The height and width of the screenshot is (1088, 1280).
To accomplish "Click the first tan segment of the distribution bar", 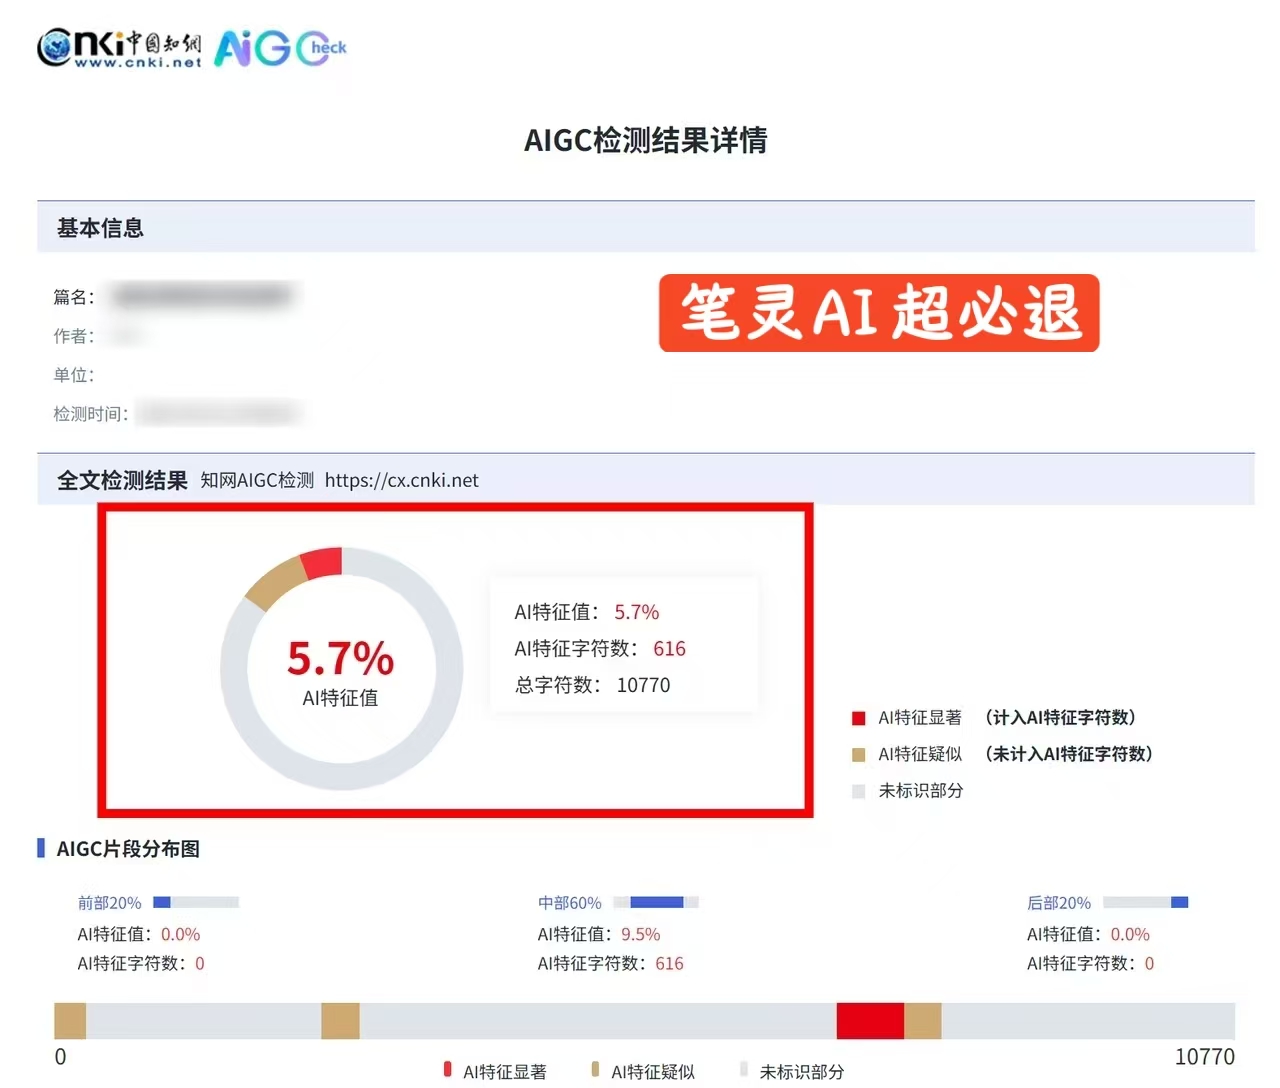I will [70, 1021].
